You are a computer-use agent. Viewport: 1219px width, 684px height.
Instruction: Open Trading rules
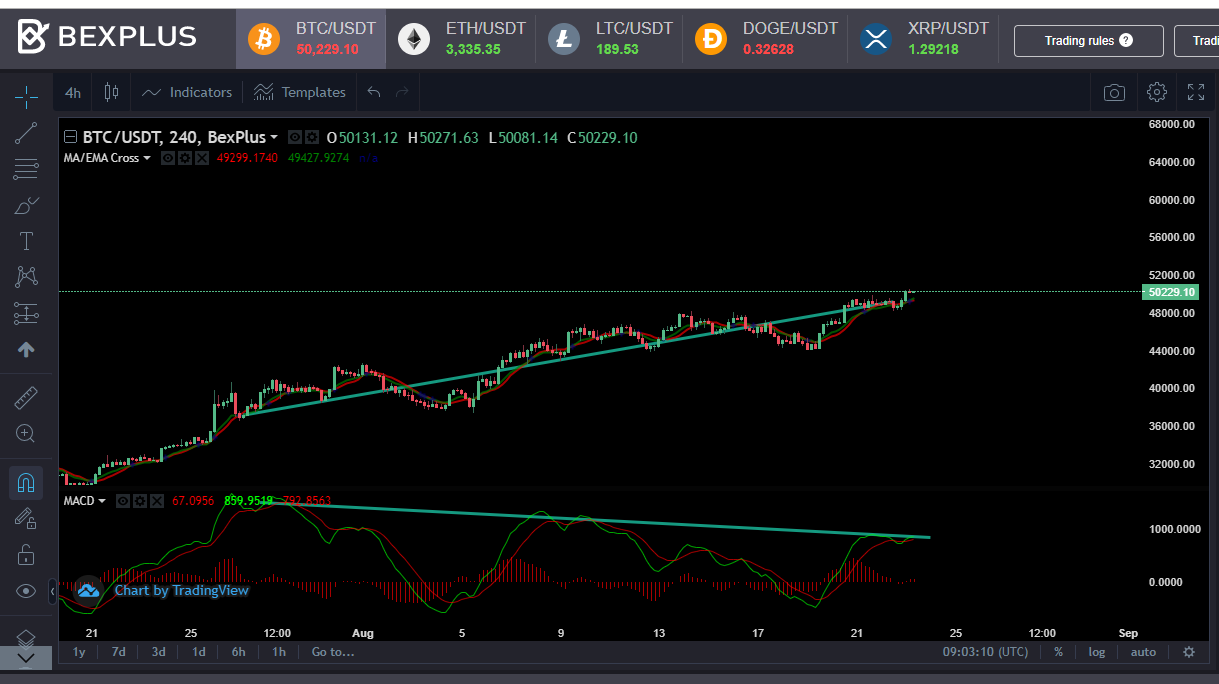pos(1088,41)
